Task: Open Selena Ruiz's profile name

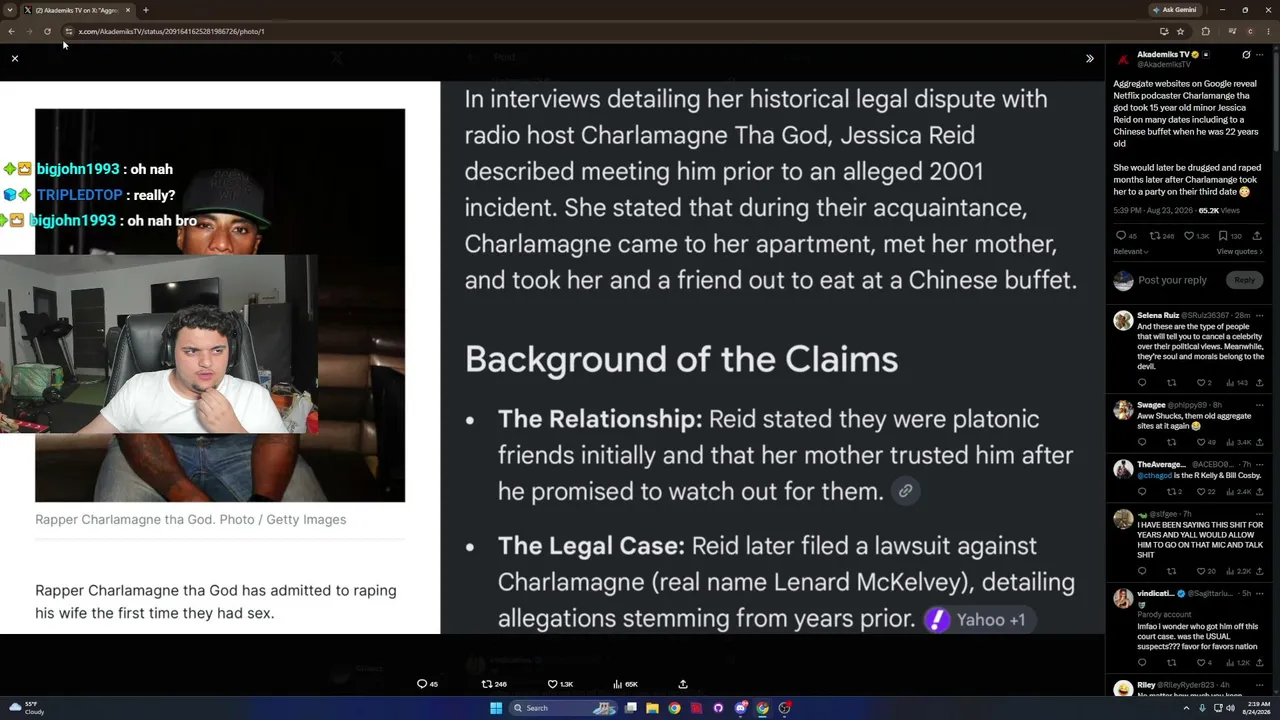Action: point(1160,316)
